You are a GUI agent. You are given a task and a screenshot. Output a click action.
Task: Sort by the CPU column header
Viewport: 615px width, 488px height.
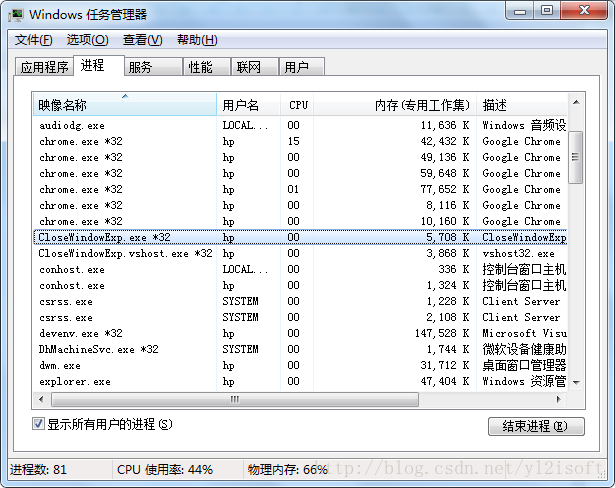coord(297,105)
